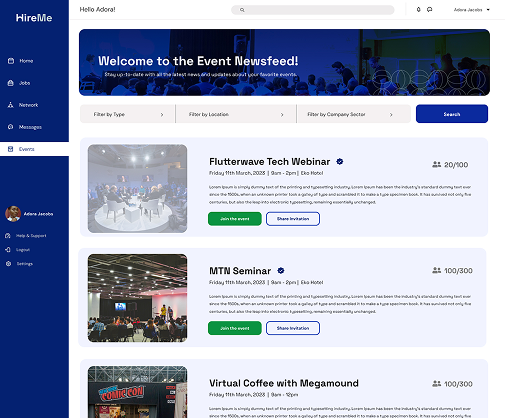505x418 pixels.
Task: Open the Adora Jacobs account dropdown arrow
Action: 488,10
